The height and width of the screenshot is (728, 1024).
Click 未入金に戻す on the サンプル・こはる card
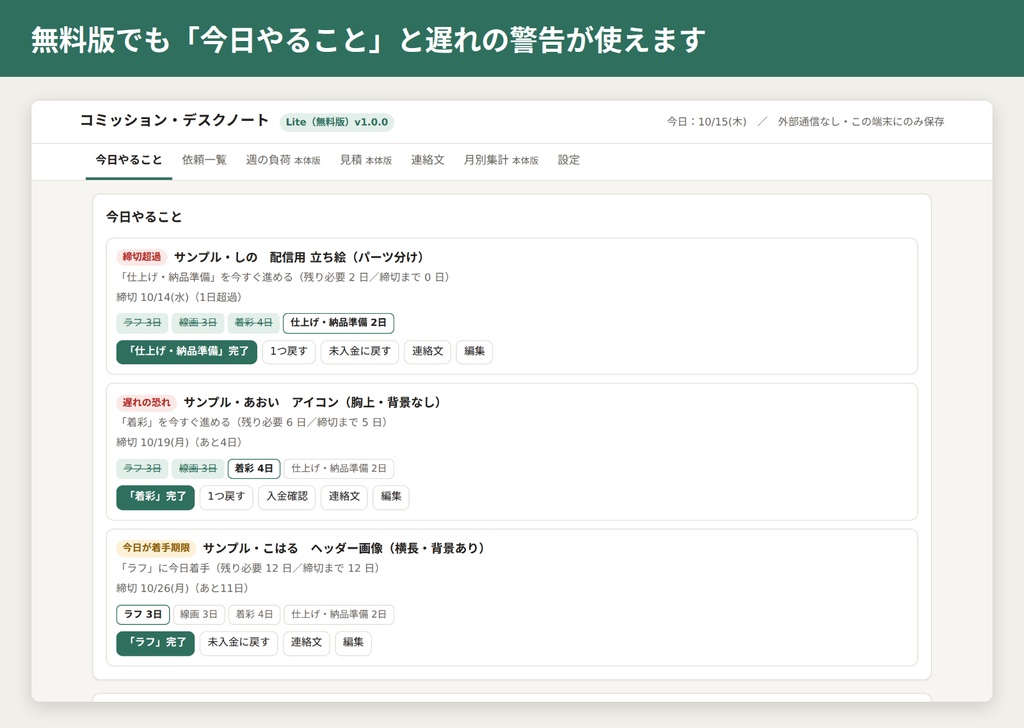point(238,643)
